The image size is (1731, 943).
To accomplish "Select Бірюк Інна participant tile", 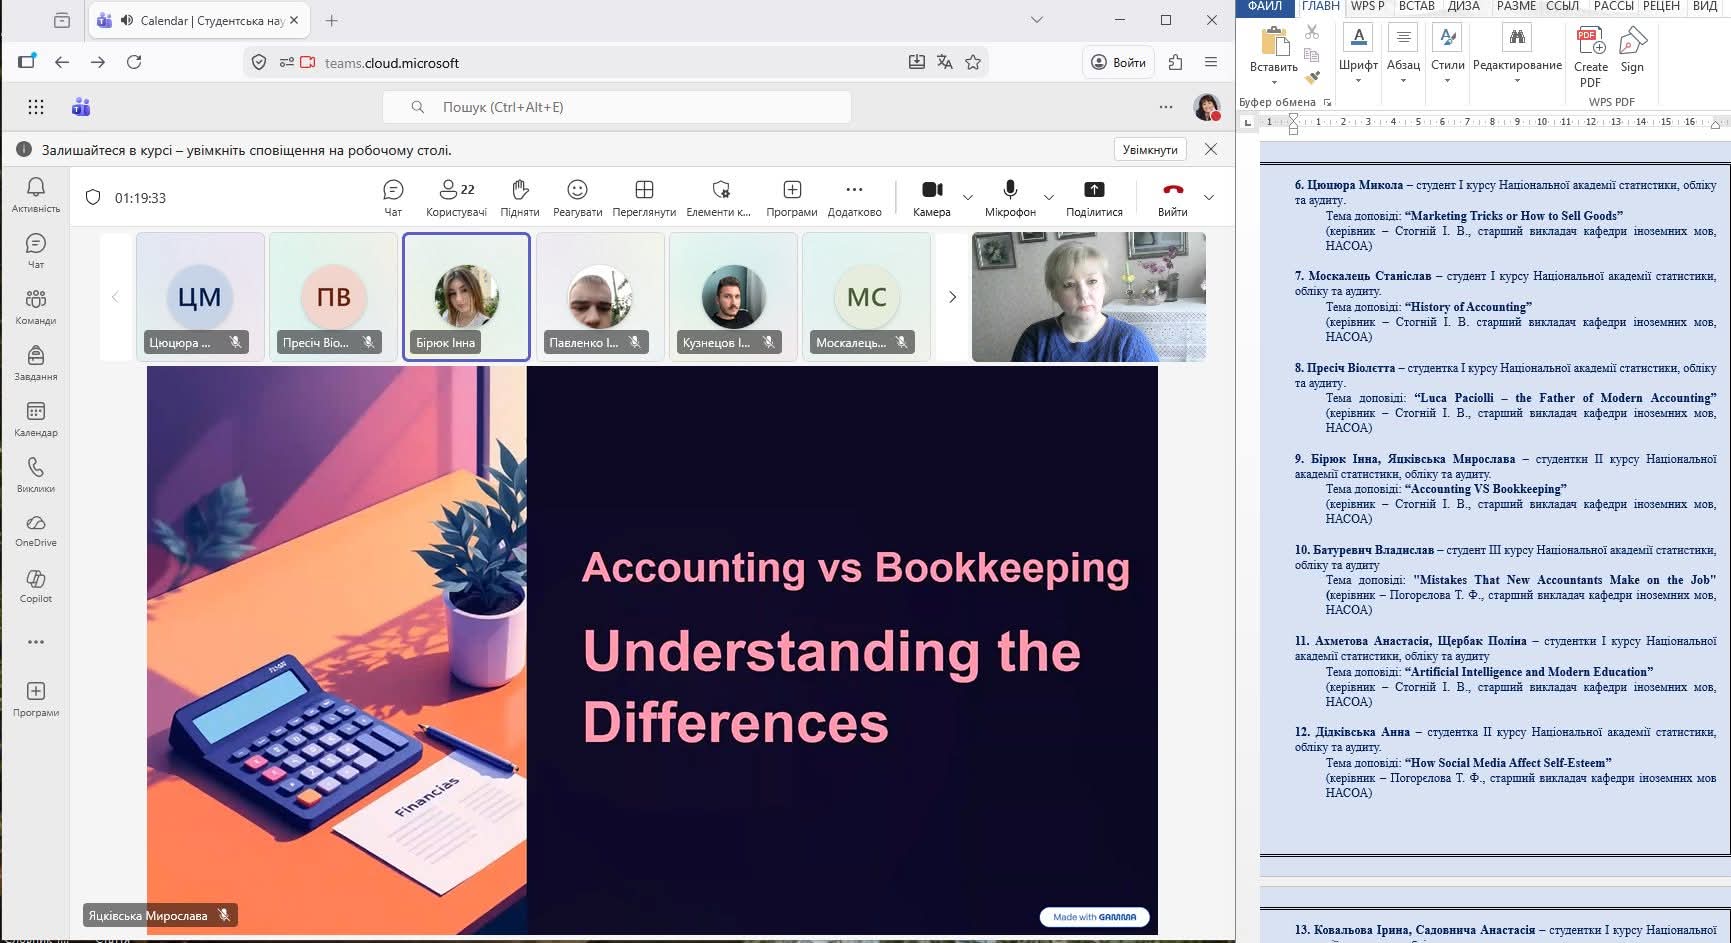I will tap(466, 297).
